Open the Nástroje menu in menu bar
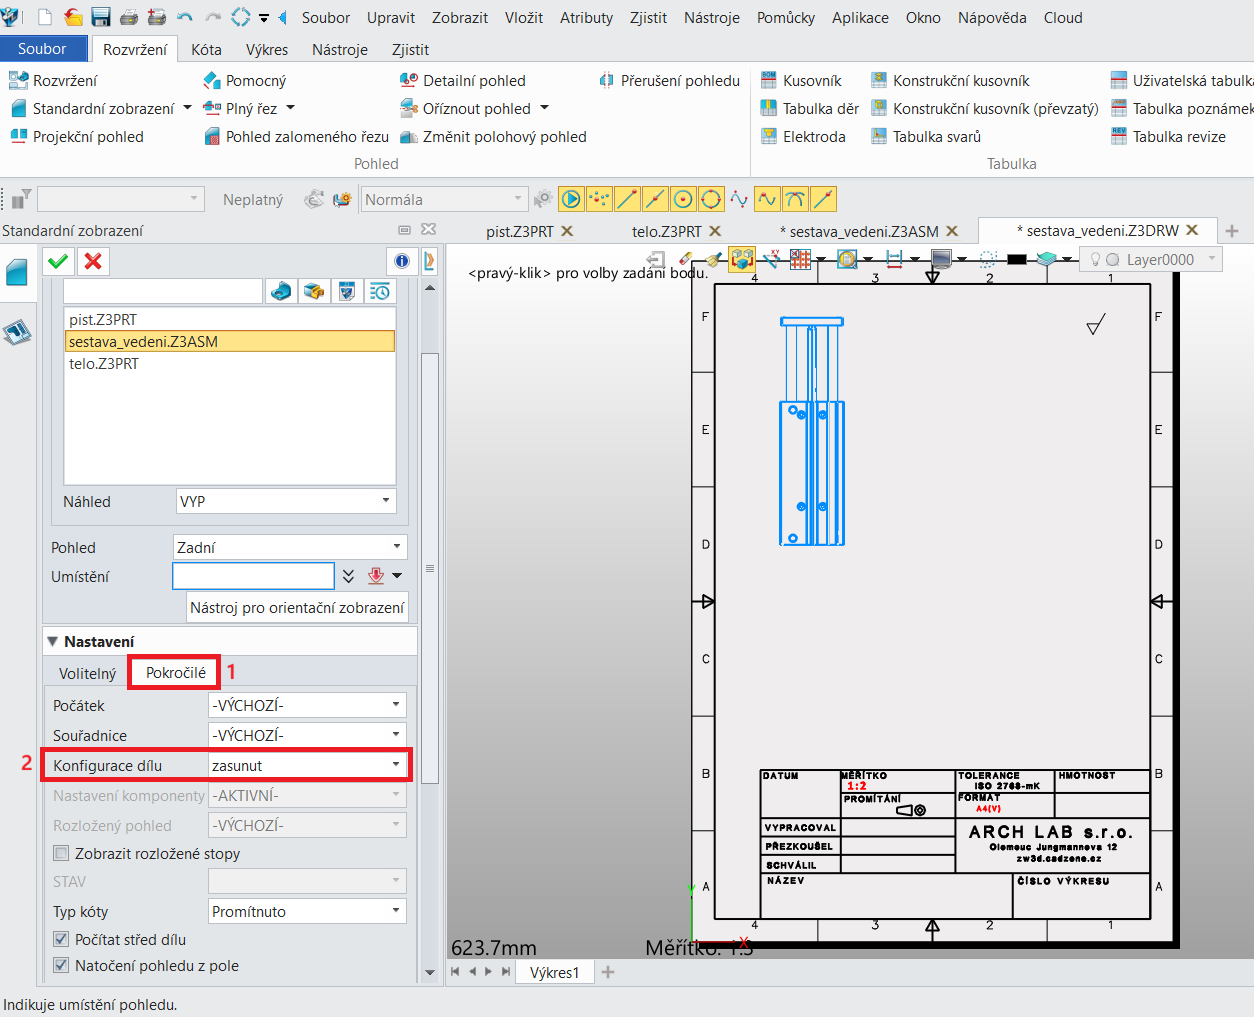 click(x=711, y=17)
